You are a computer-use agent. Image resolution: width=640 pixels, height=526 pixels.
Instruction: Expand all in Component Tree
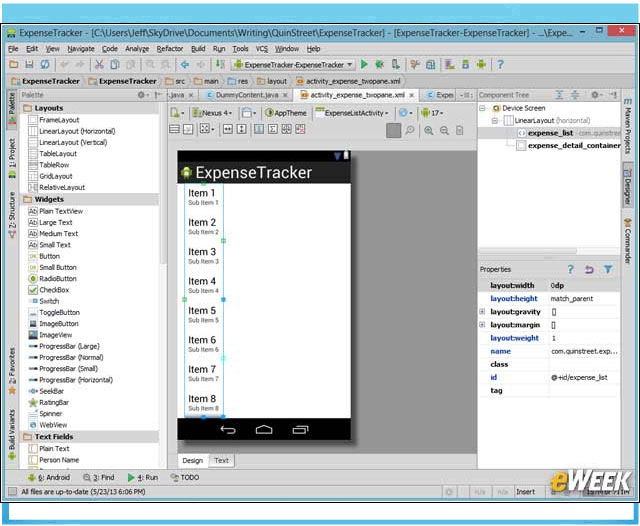[x=559, y=95]
